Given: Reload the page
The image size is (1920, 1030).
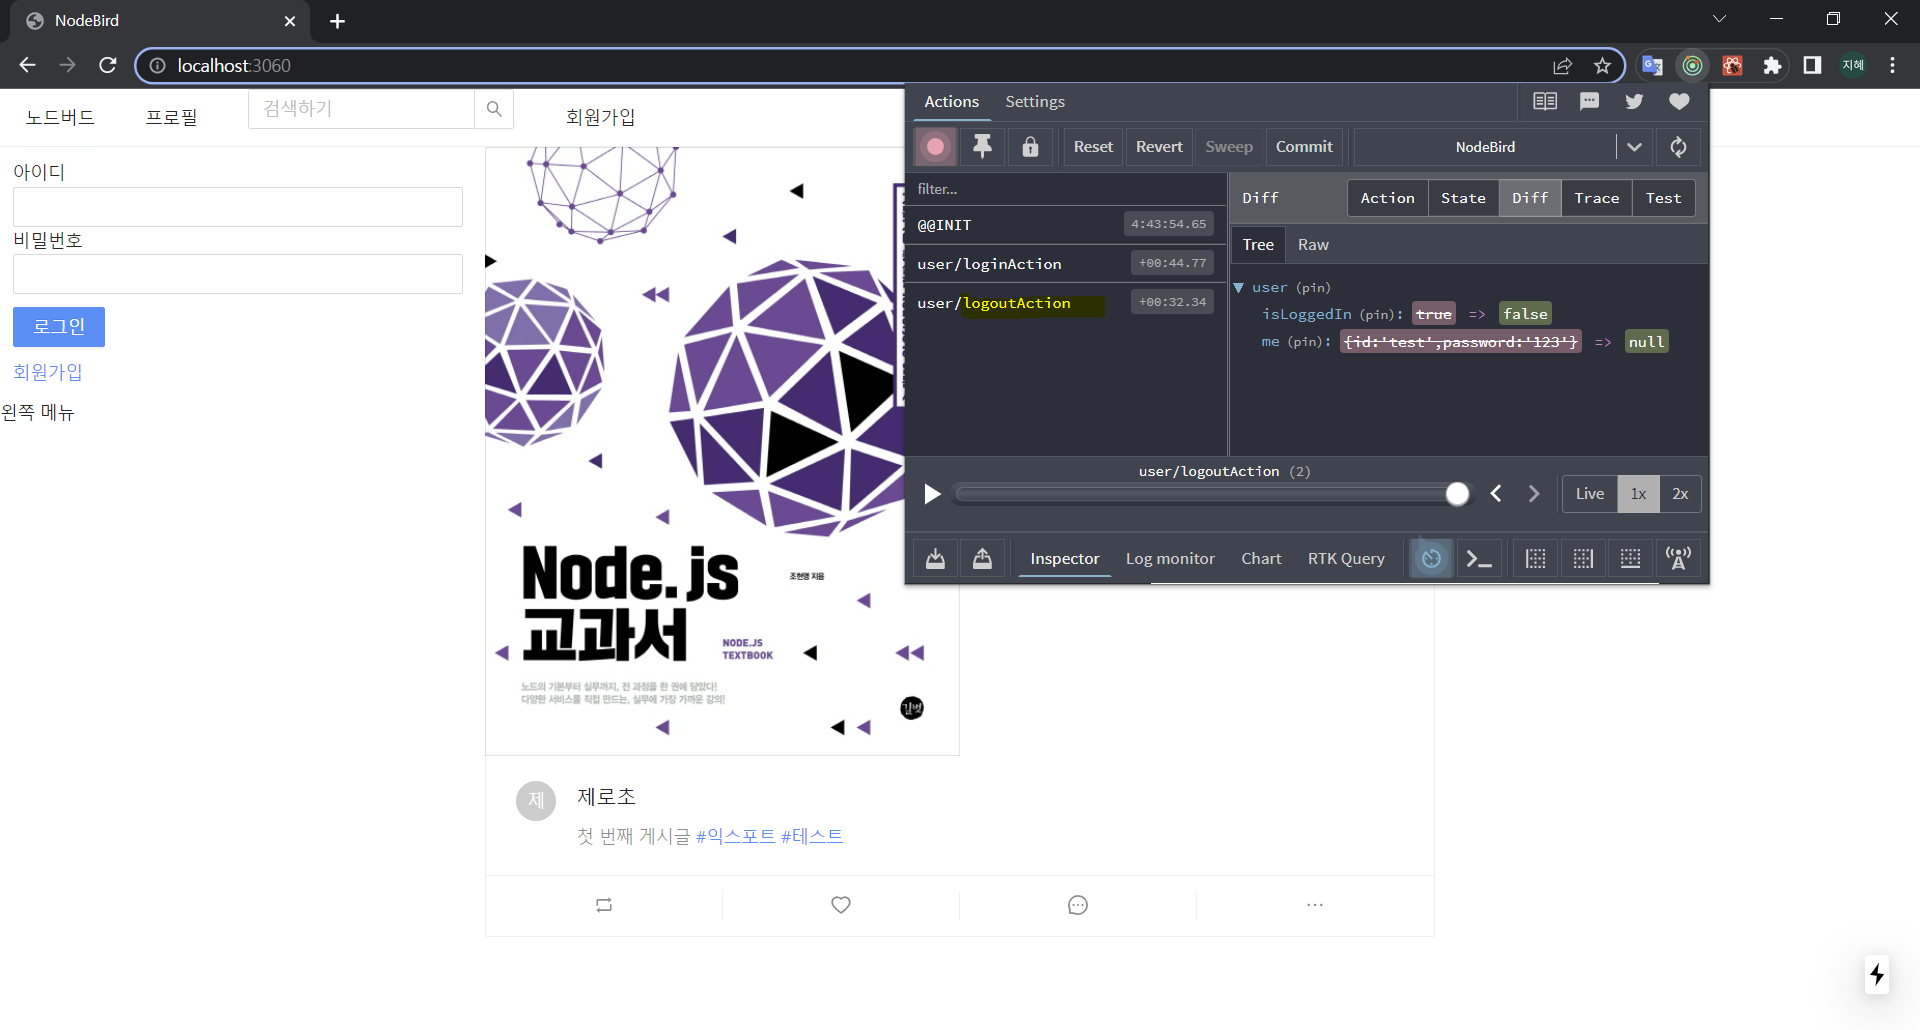Looking at the screenshot, I should click(x=108, y=65).
